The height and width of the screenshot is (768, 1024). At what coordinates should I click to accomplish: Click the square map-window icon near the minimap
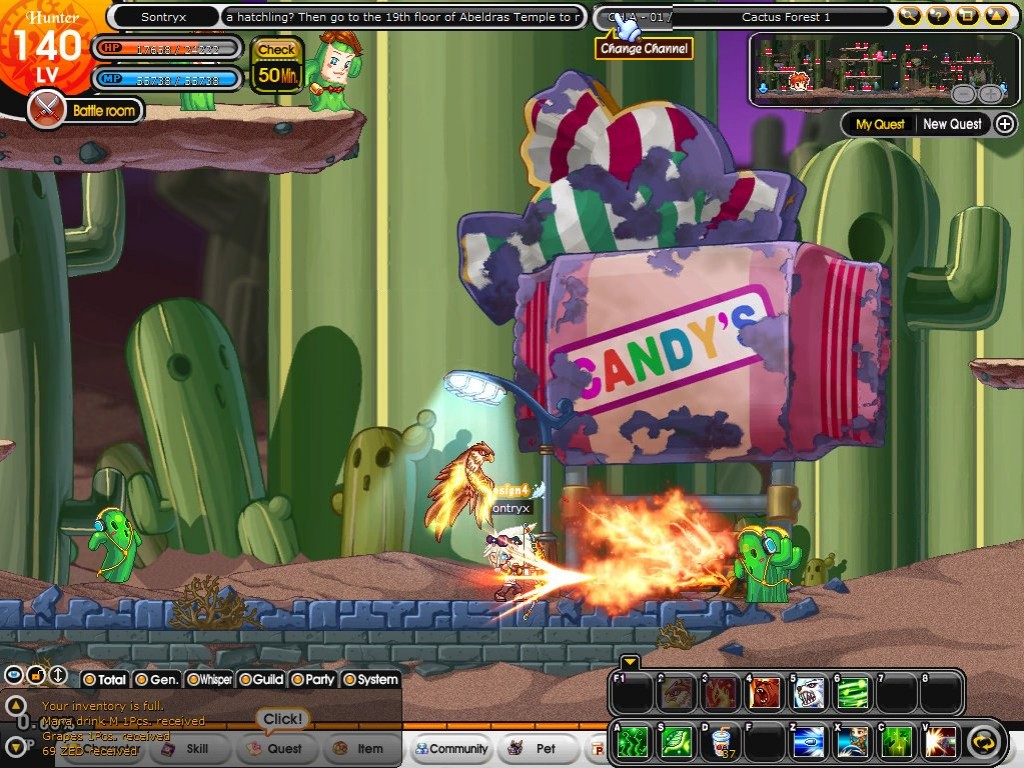[966, 15]
